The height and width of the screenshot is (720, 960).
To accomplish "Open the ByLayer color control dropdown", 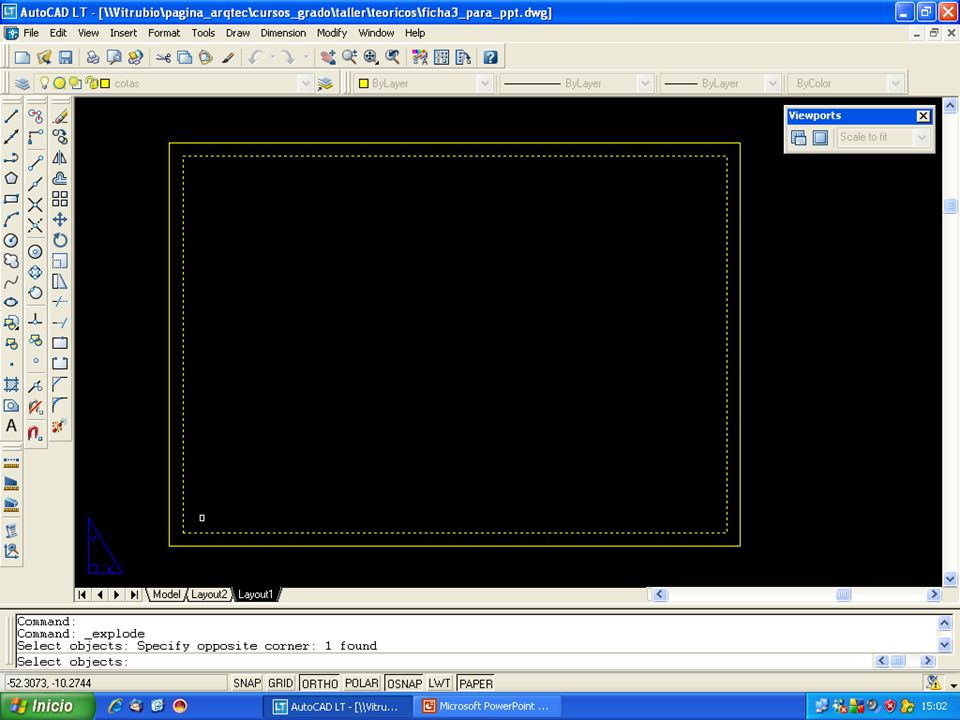I will point(485,83).
